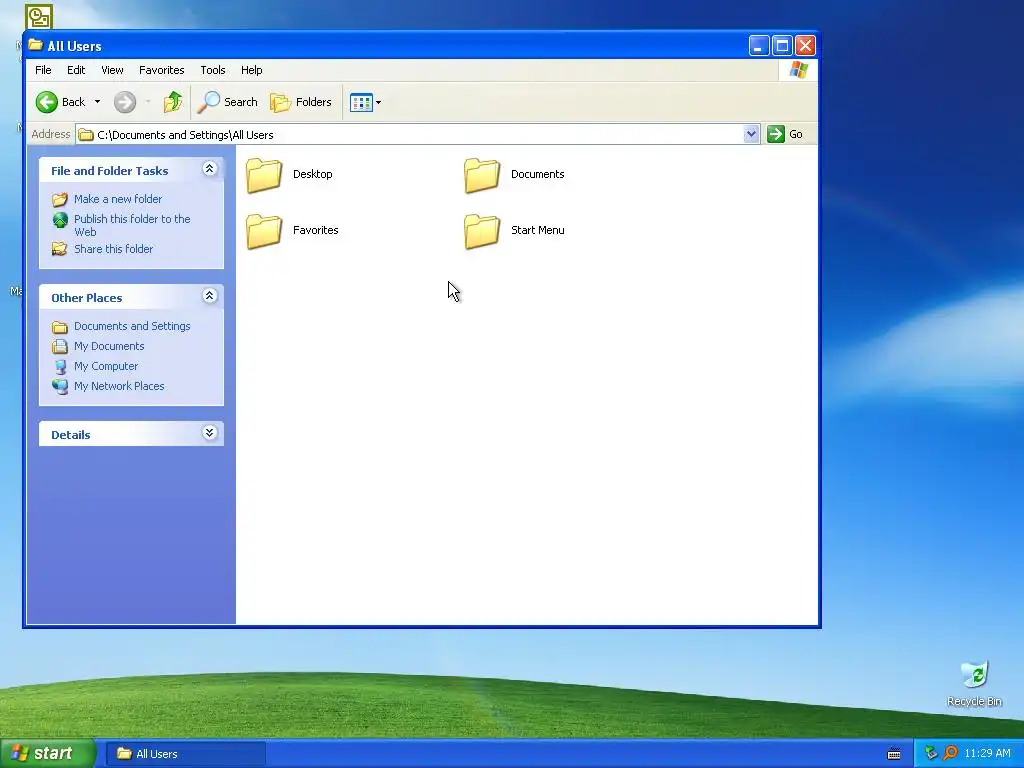The width and height of the screenshot is (1024, 768).
Task: Open My Documents from Other Places
Action: [x=109, y=346]
